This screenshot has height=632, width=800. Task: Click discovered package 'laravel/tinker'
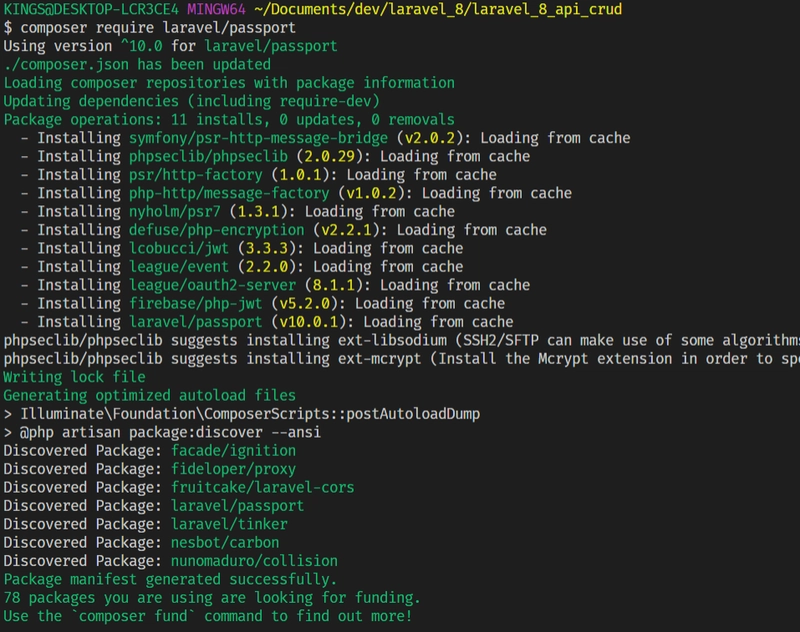[x=229, y=524]
